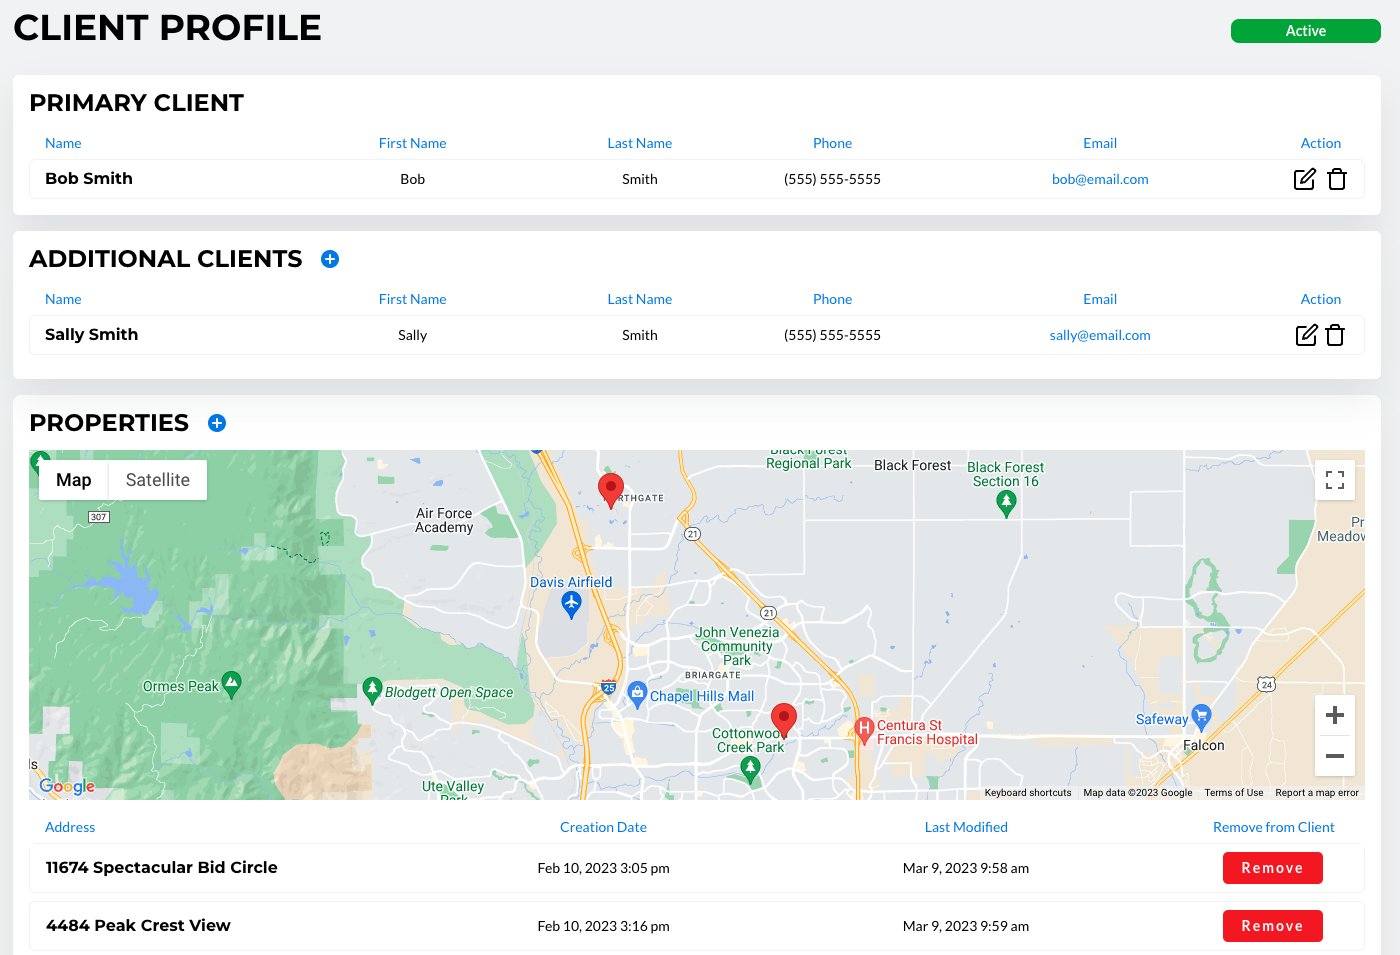Click the Black Forest map label
Screen dimensions: 1400x955
point(913,465)
